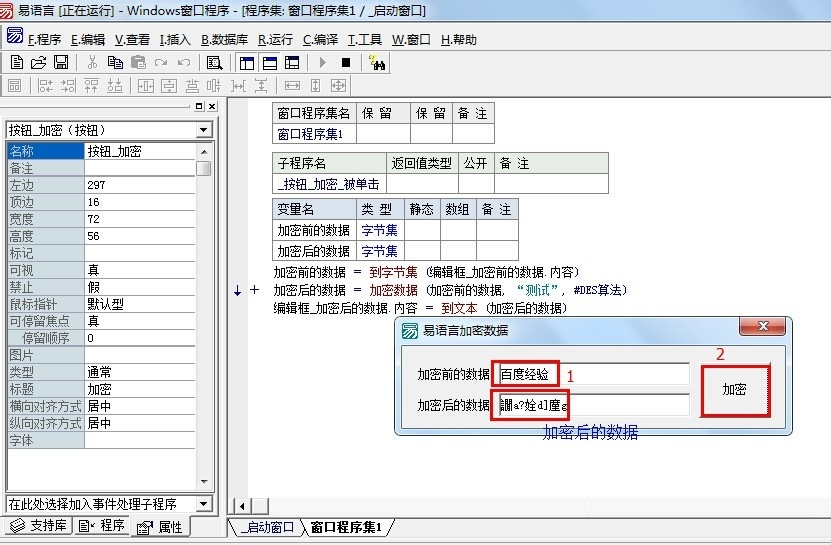Open the V.查看 menu
The image size is (831, 545).
click(132, 40)
